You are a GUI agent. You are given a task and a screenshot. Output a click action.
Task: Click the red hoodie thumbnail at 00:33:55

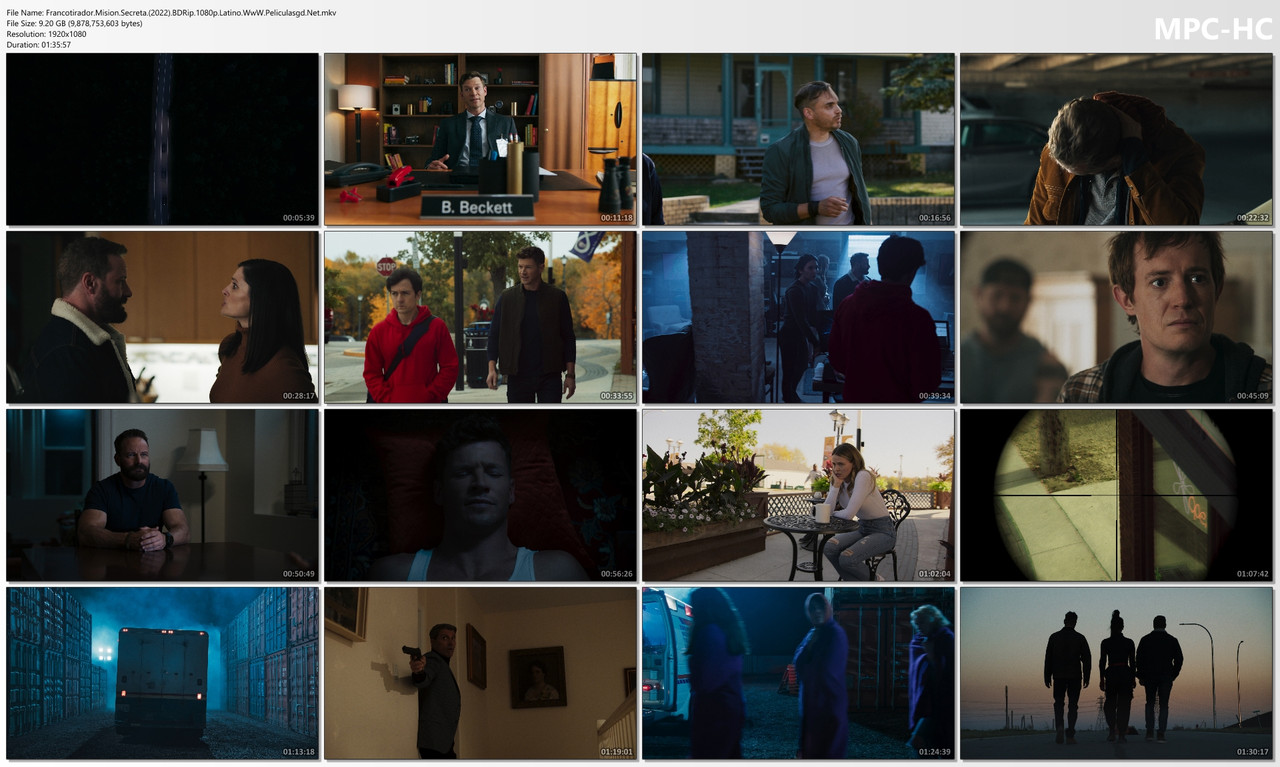pyautogui.click(x=480, y=317)
